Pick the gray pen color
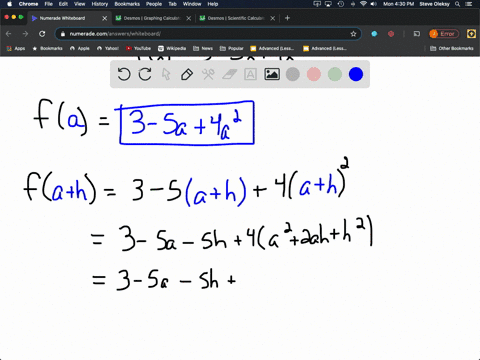This screenshot has height=360, width=480. point(293,74)
